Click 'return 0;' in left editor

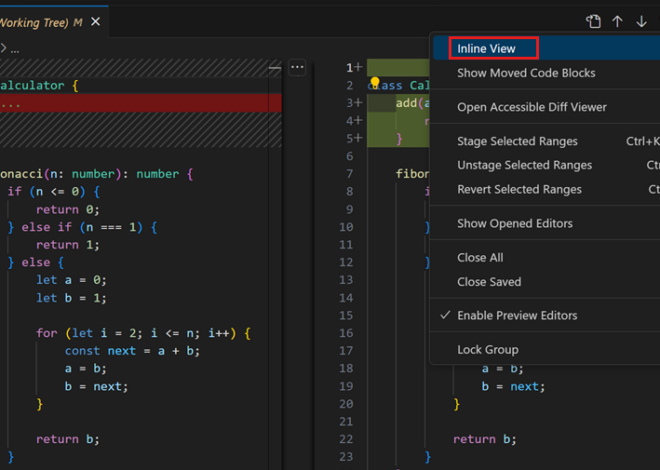(68, 210)
